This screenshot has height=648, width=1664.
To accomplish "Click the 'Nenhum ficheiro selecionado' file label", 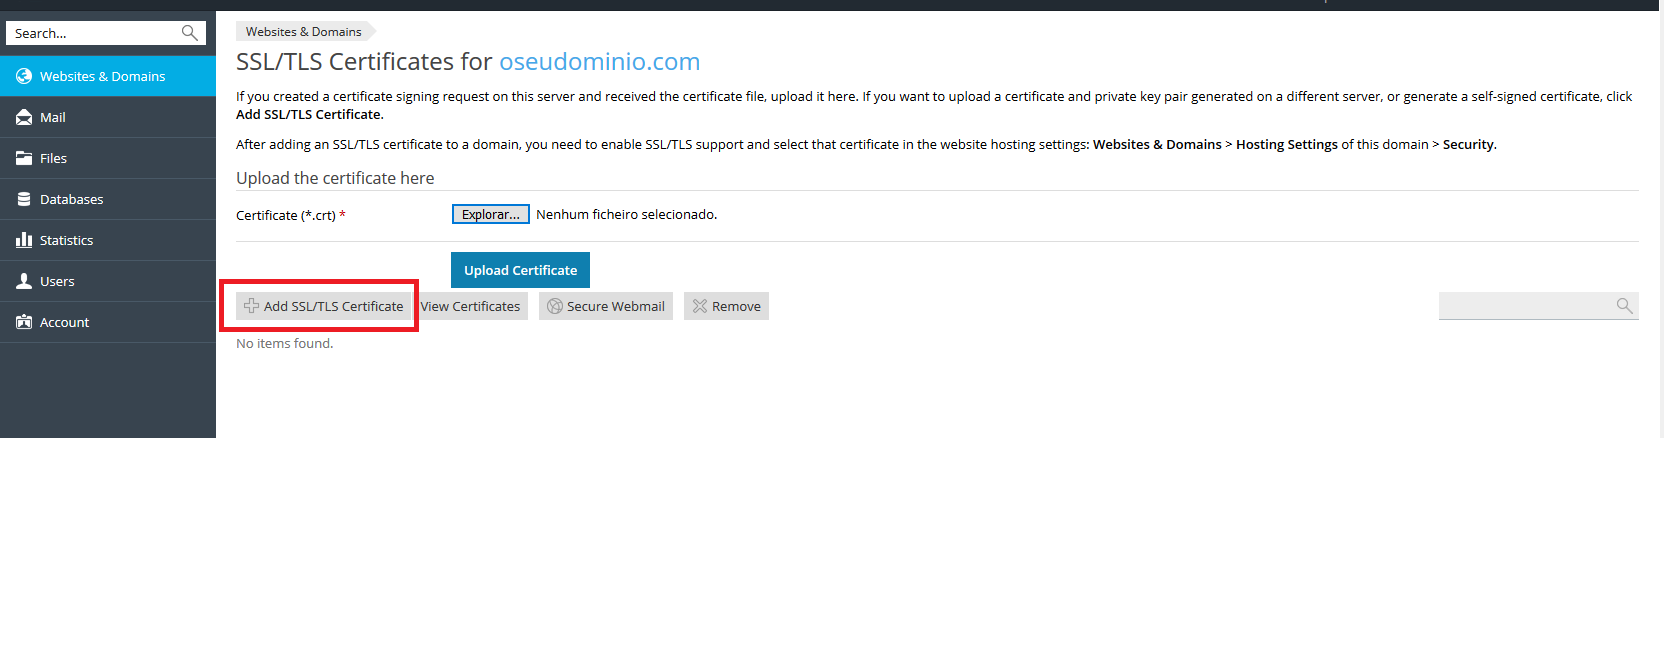I will click(626, 214).
